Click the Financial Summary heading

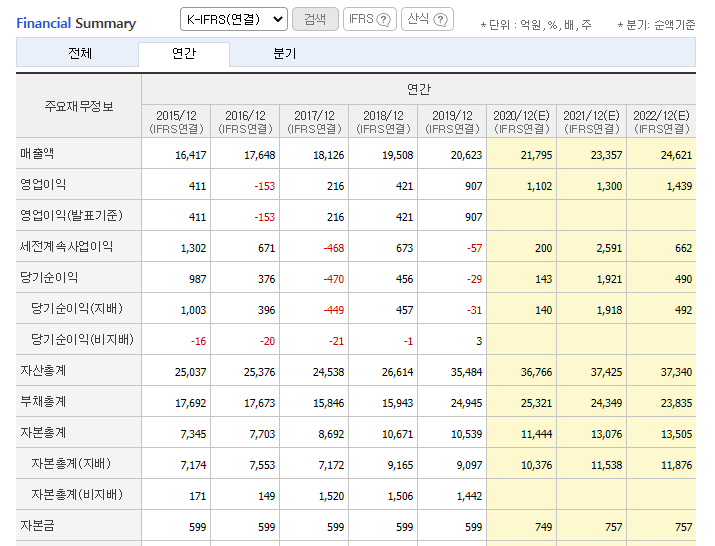76,23
